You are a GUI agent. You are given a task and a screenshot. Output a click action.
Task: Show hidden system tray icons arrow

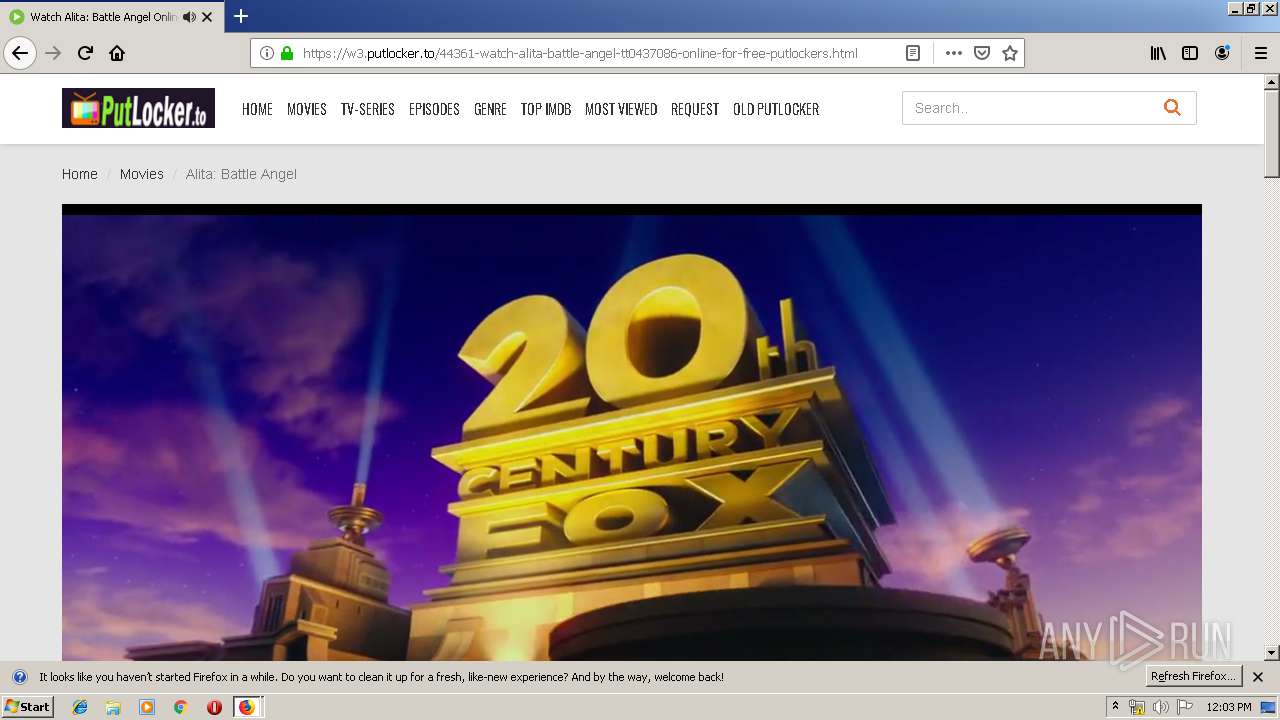[1115, 706]
